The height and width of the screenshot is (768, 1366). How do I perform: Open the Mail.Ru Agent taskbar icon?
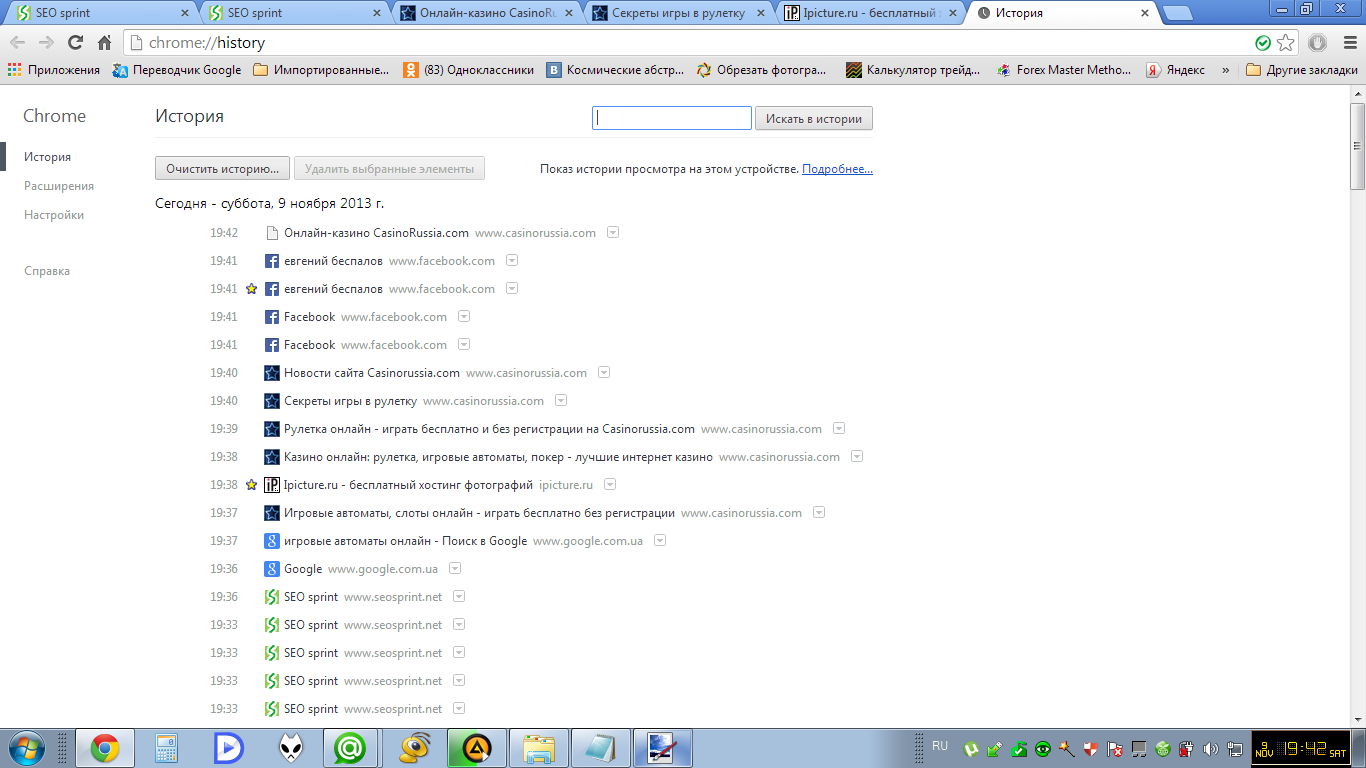click(x=349, y=748)
